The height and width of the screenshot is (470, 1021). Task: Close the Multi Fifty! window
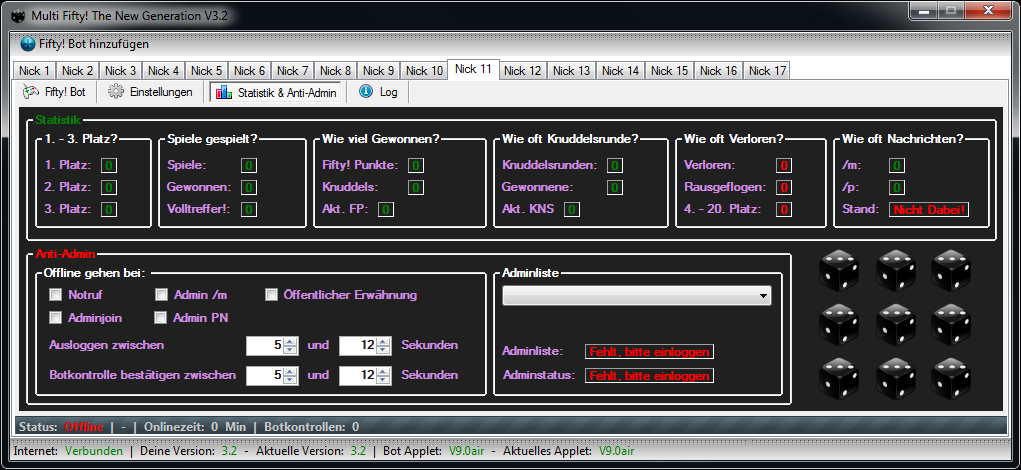[x=990, y=10]
